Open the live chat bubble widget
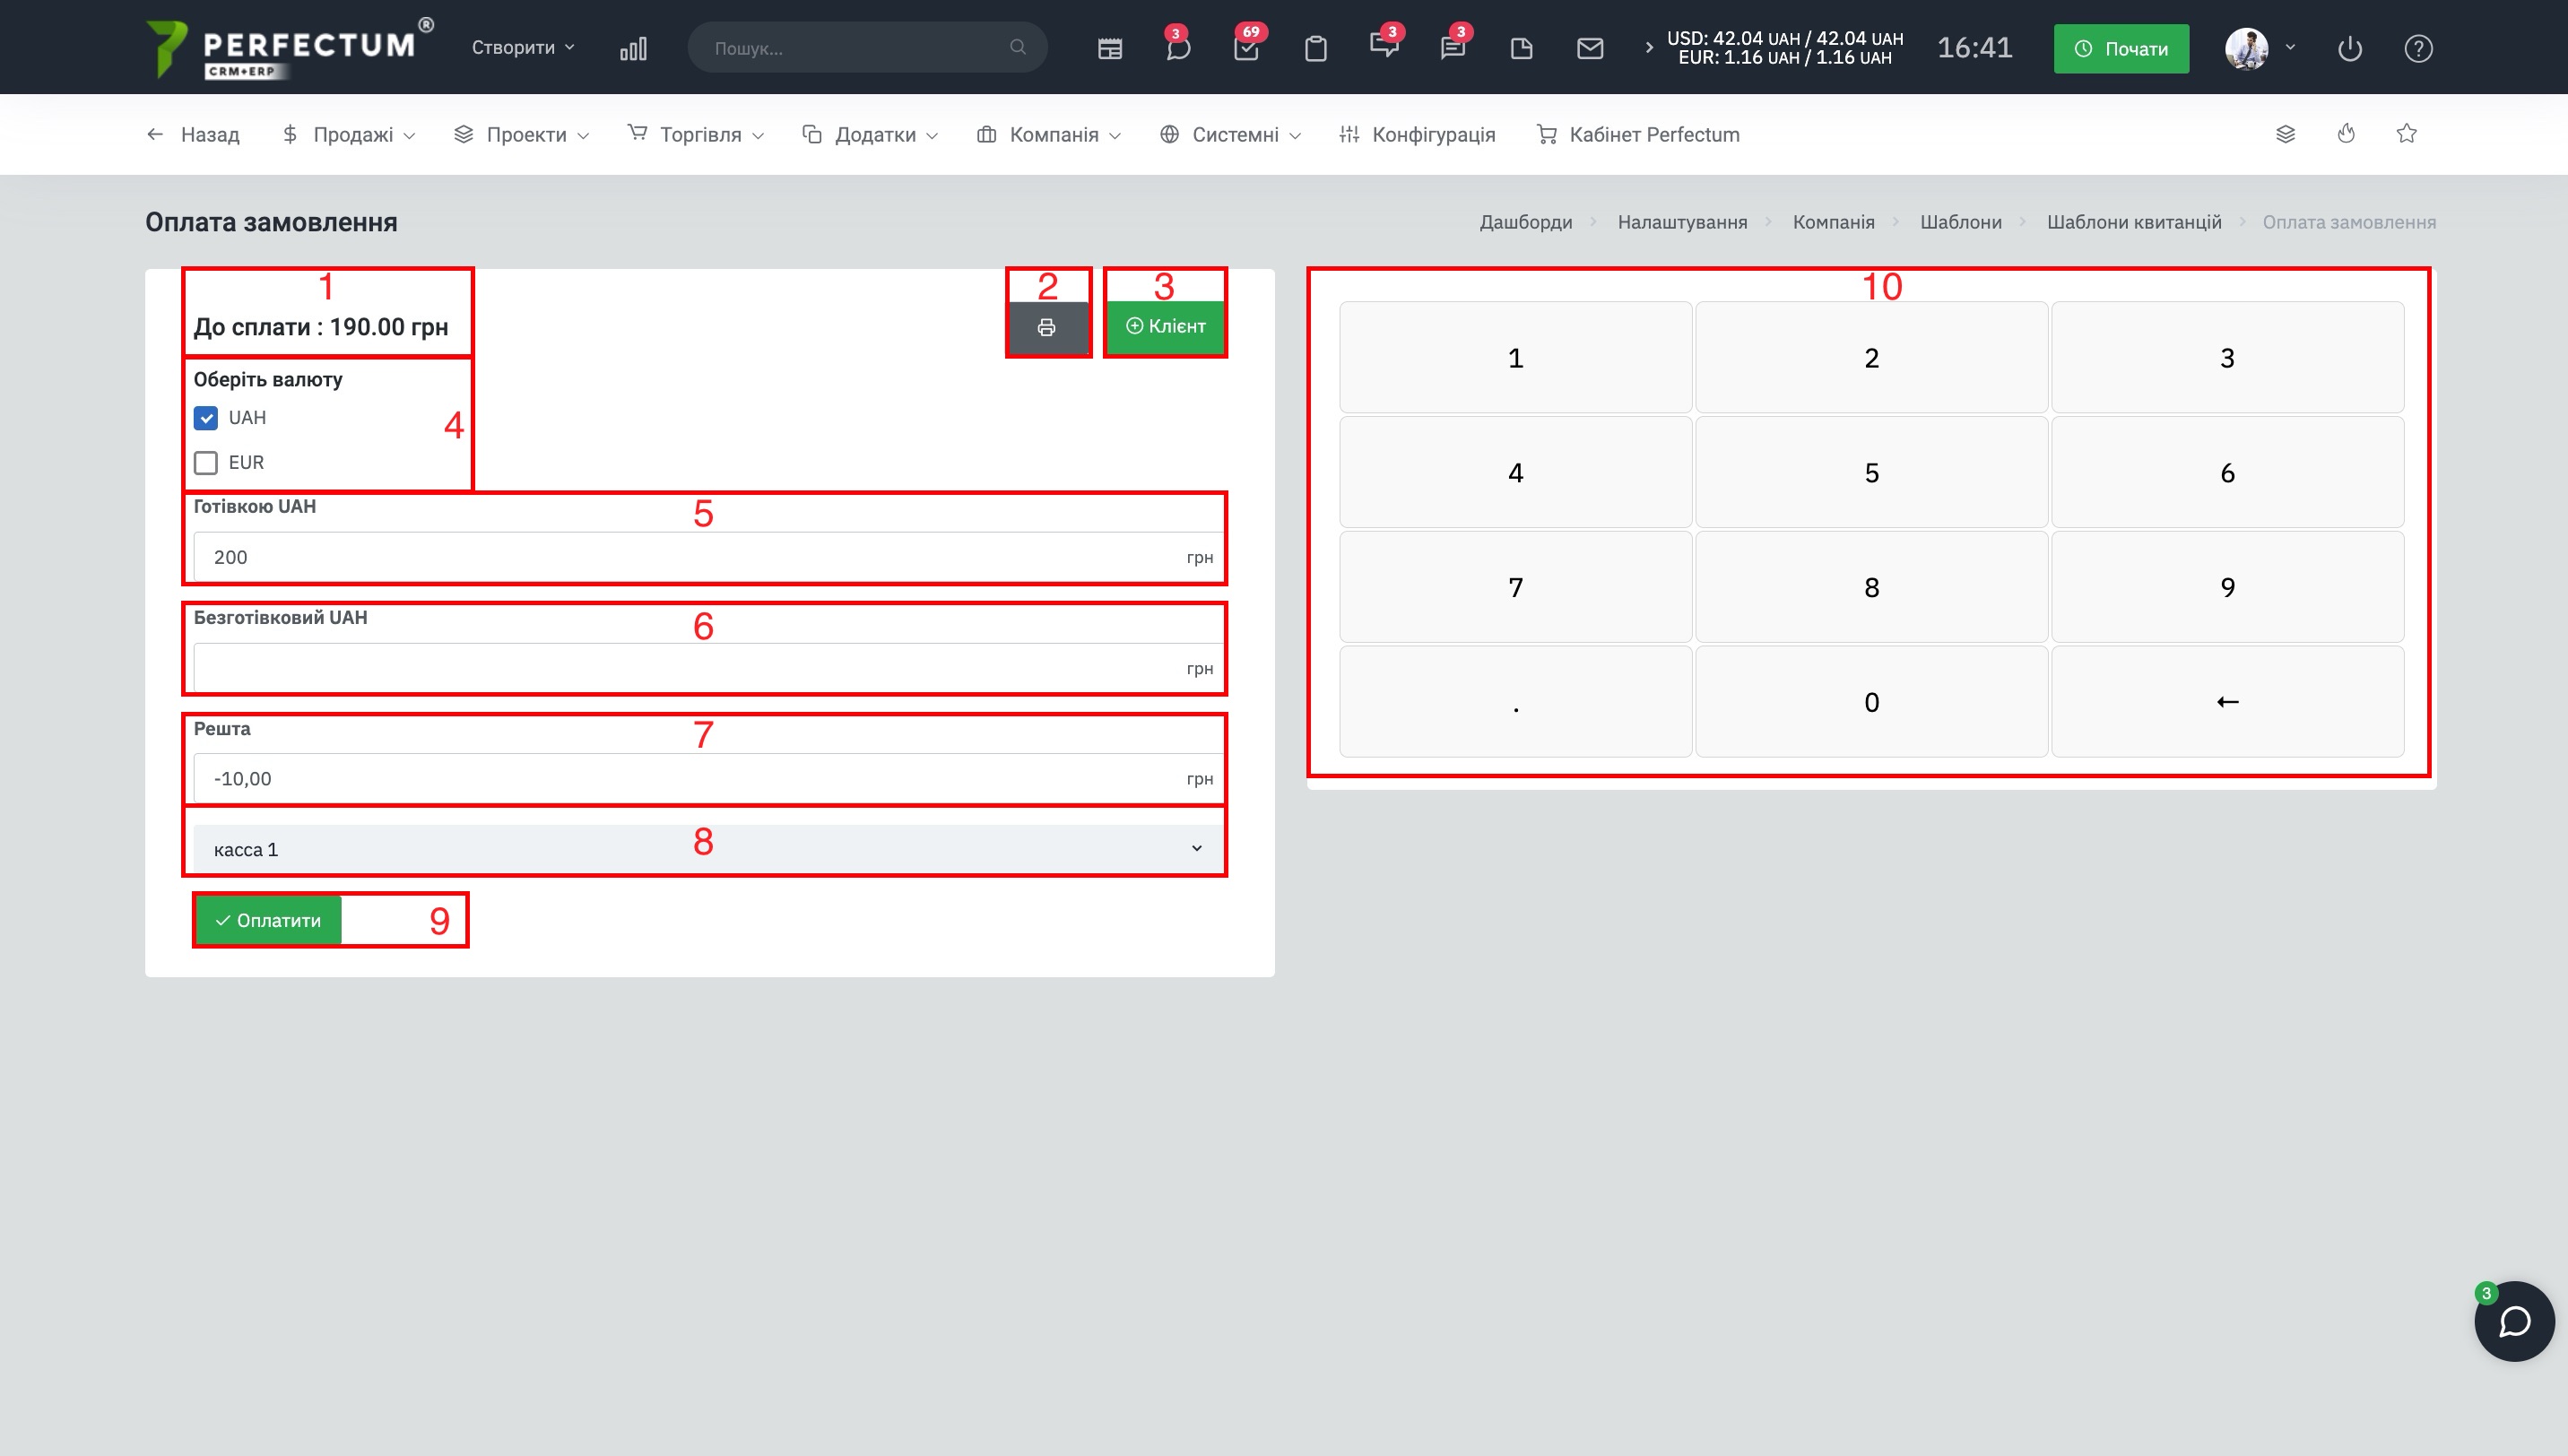Viewport: 2568px width, 1456px height. pos(2514,1321)
